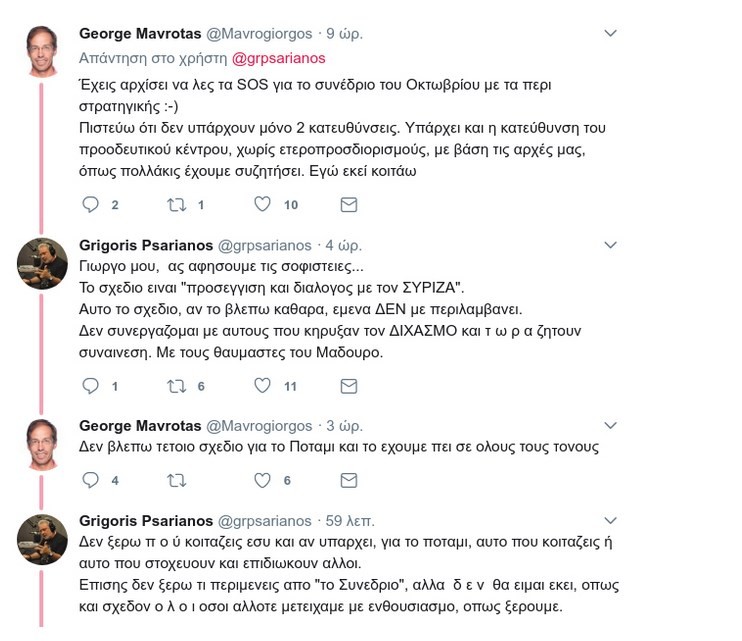This screenshot has height=641, width=742.
Task: Click Grigoris Psarianos avatar on 4 ώρ. tweet
Action: (x=42, y=264)
